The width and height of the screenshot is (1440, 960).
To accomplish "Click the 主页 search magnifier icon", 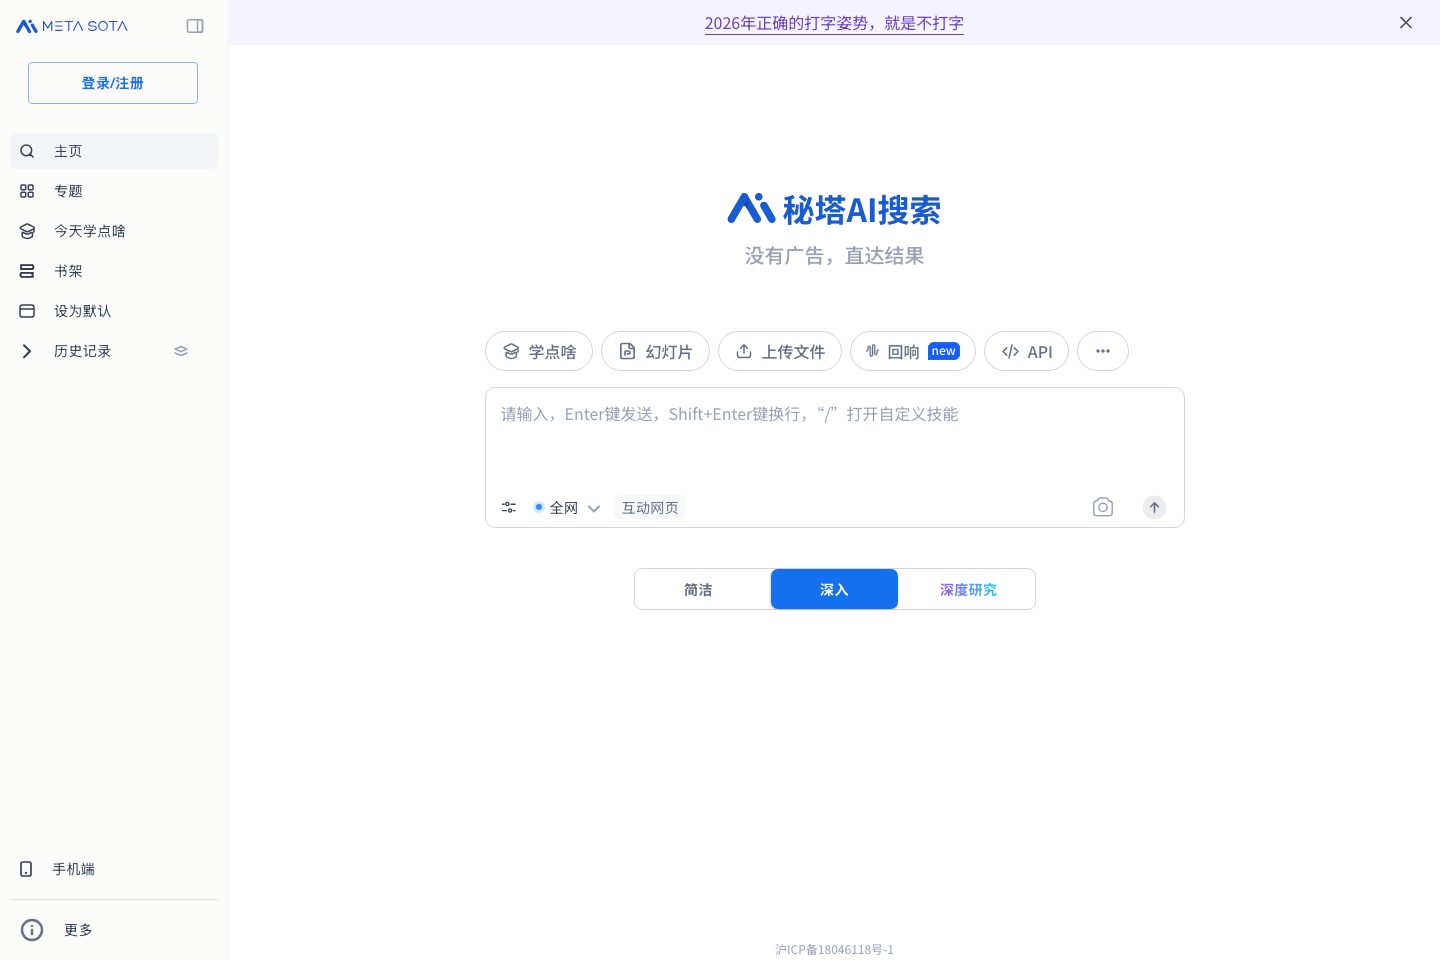I will pos(27,151).
